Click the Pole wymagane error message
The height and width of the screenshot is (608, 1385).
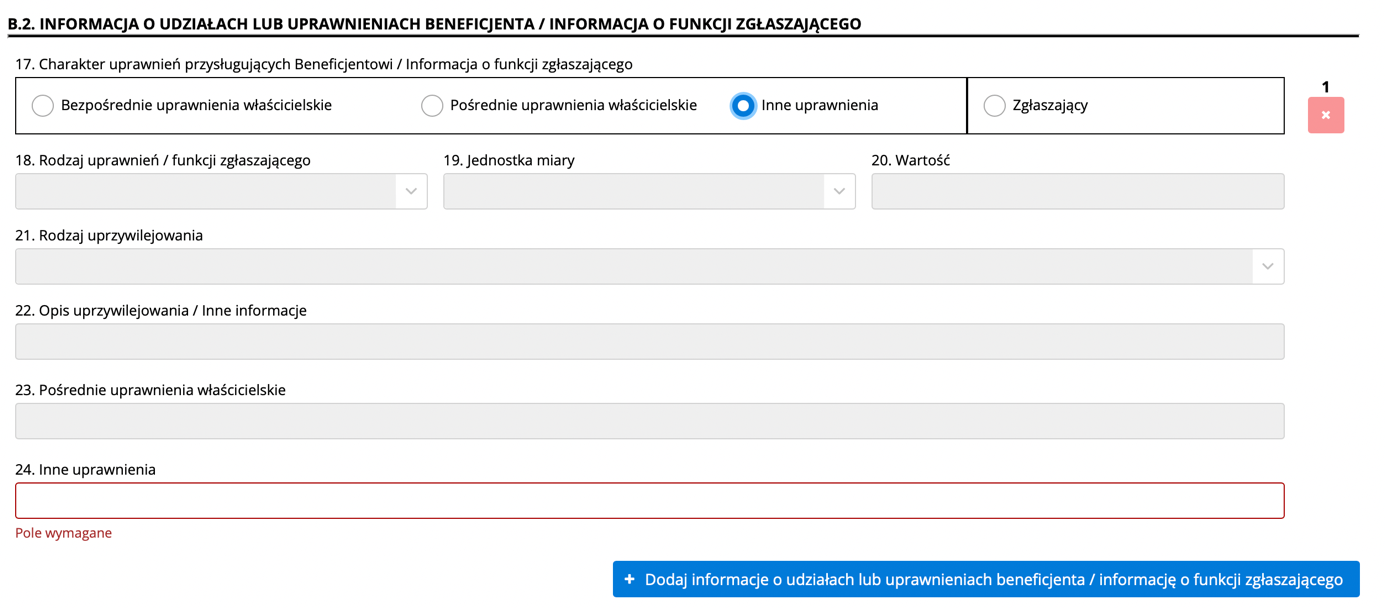coord(64,533)
